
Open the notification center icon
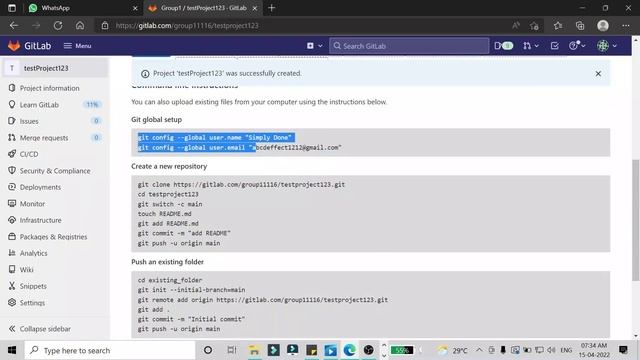point(623,350)
